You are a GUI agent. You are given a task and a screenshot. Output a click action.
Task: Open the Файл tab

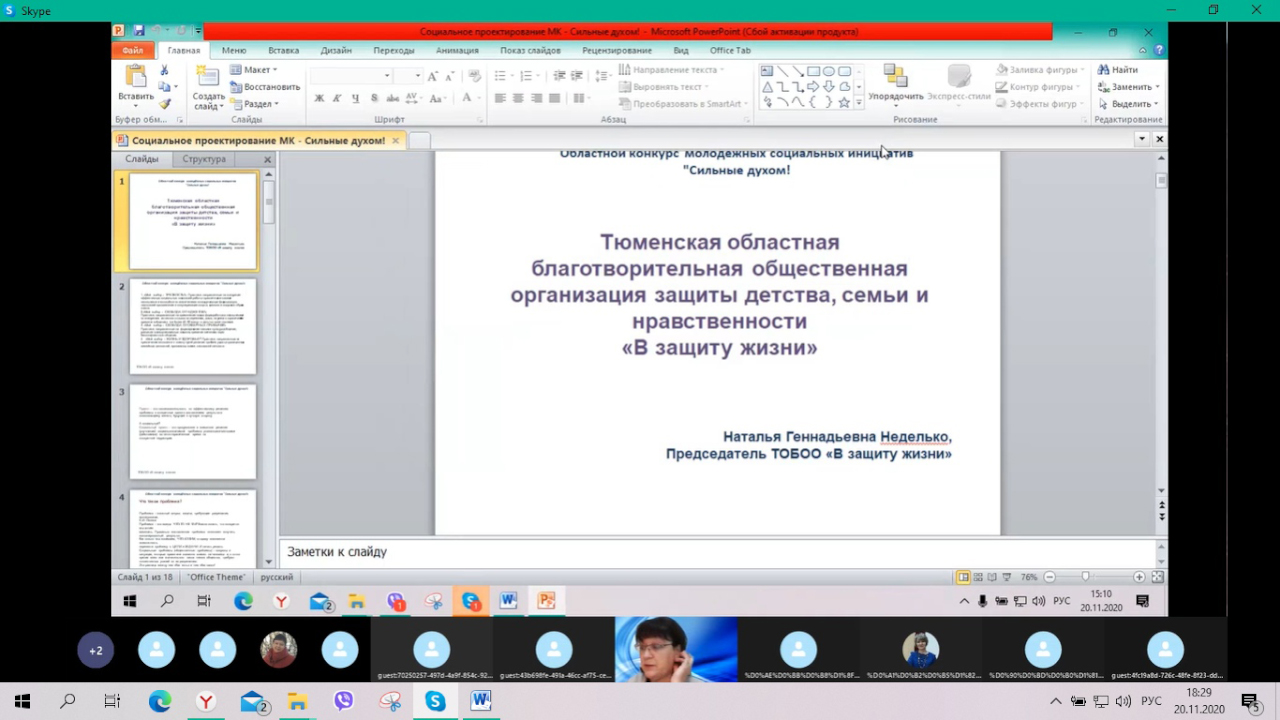pyautogui.click(x=133, y=50)
